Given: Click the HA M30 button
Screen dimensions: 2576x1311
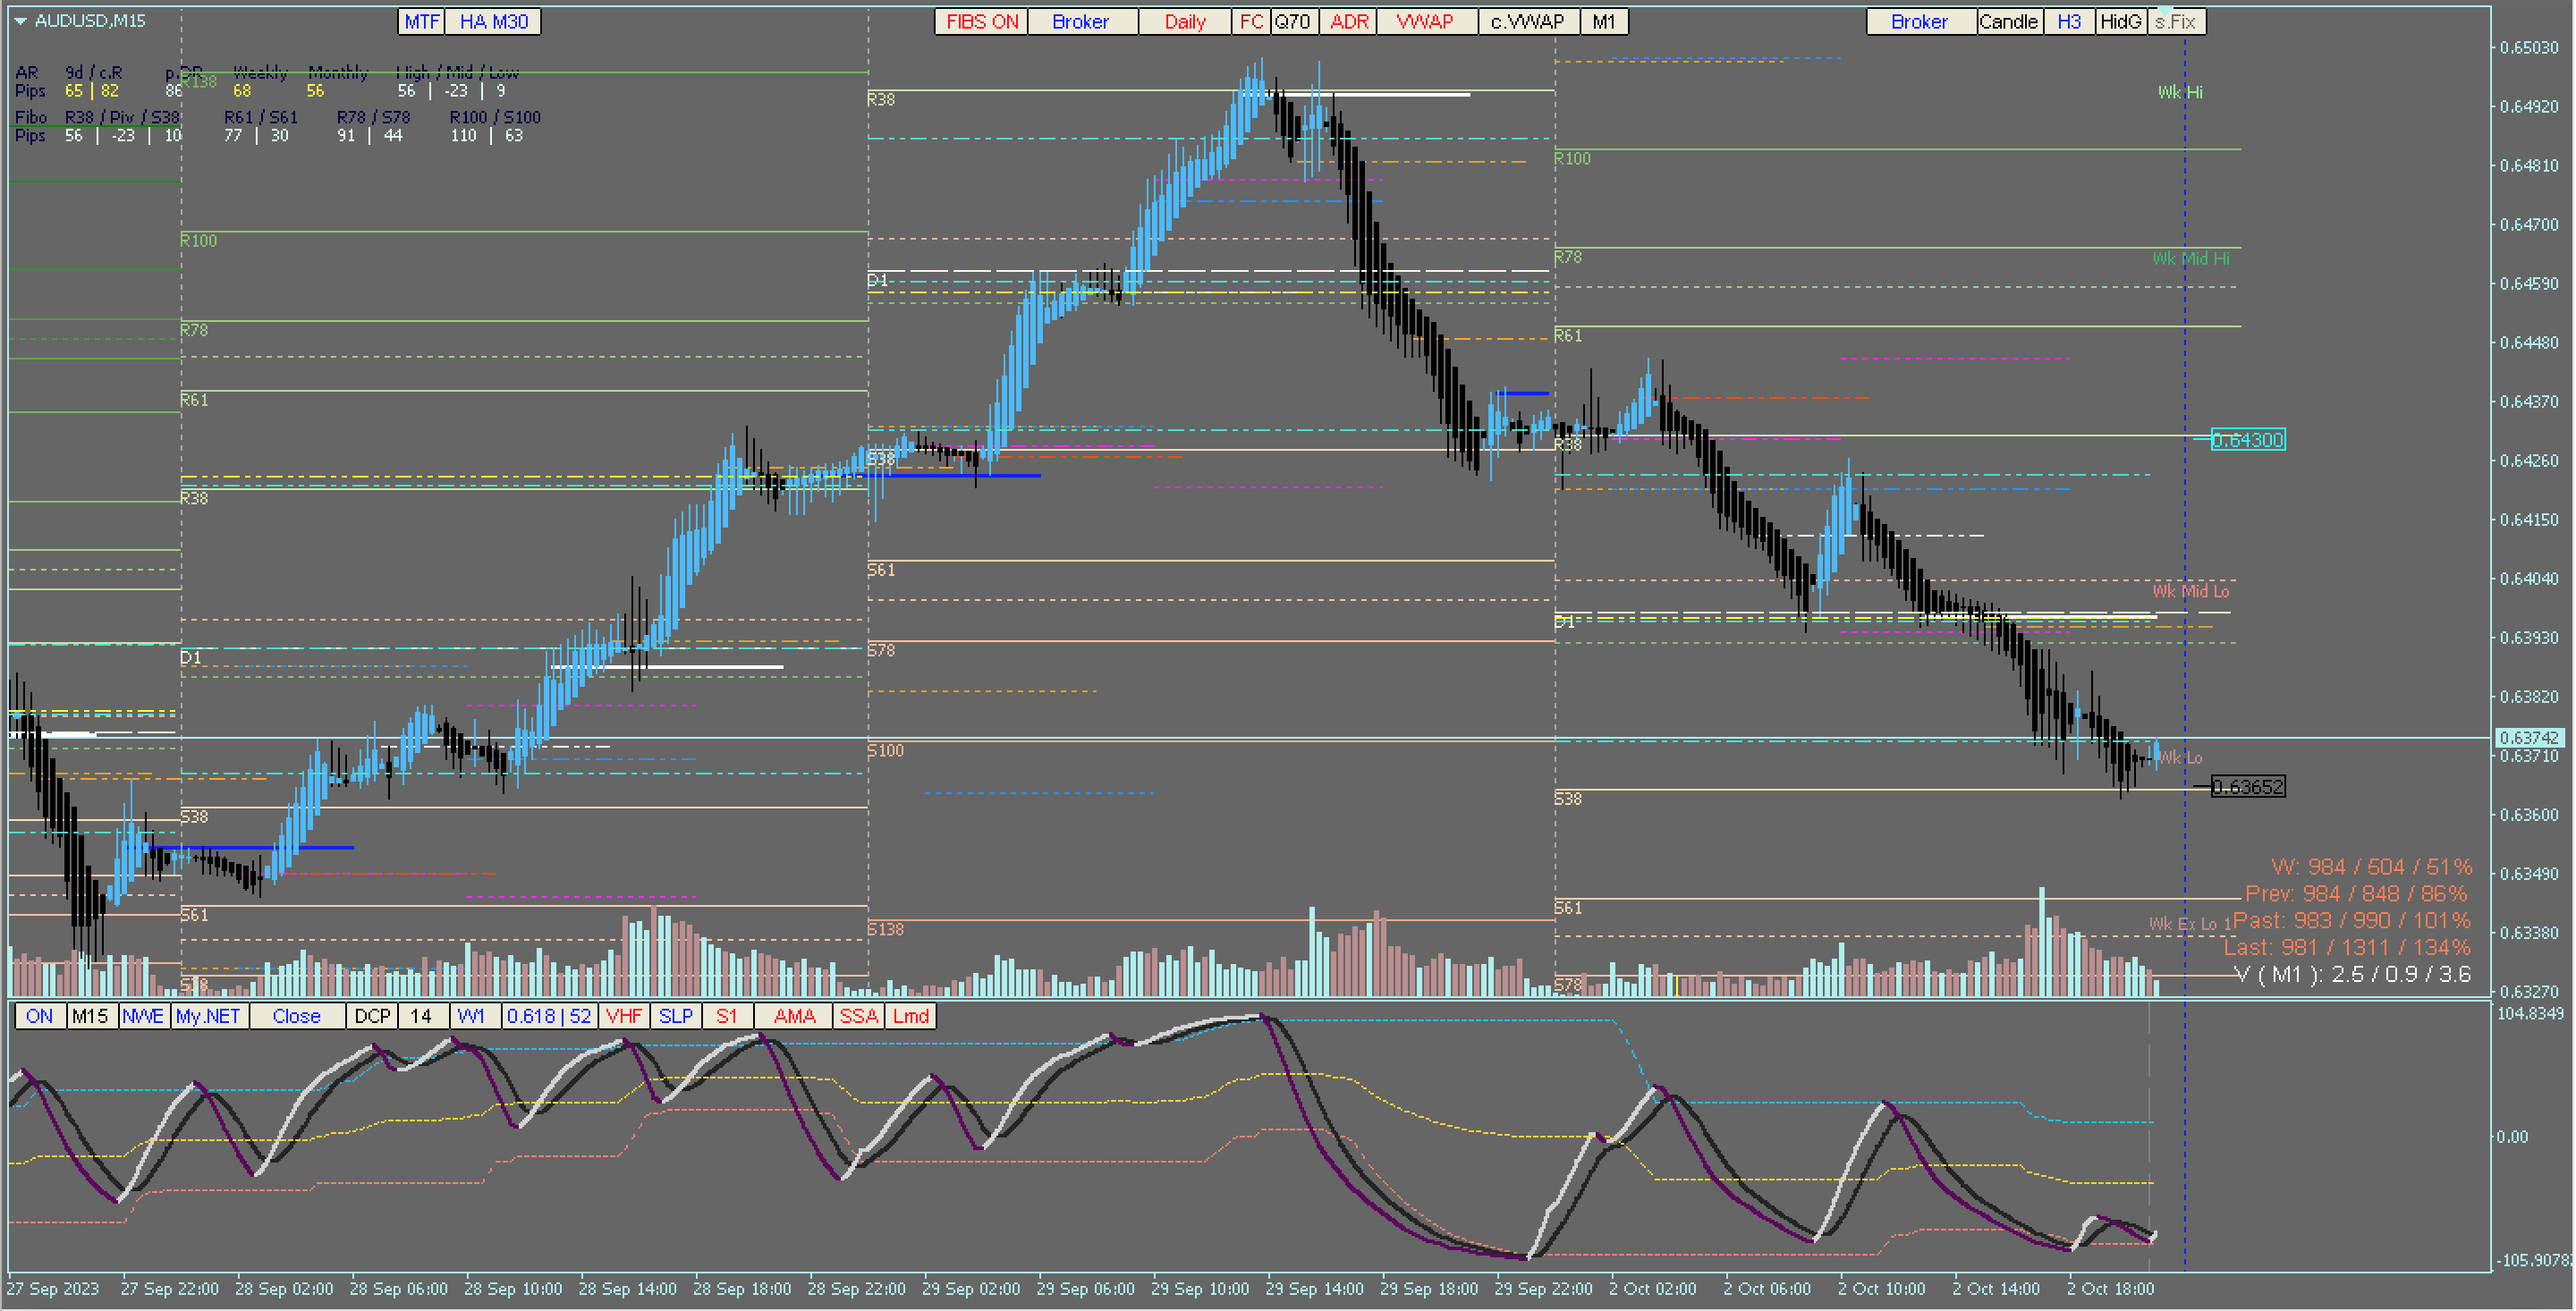Looking at the screenshot, I should click(x=493, y=22).
